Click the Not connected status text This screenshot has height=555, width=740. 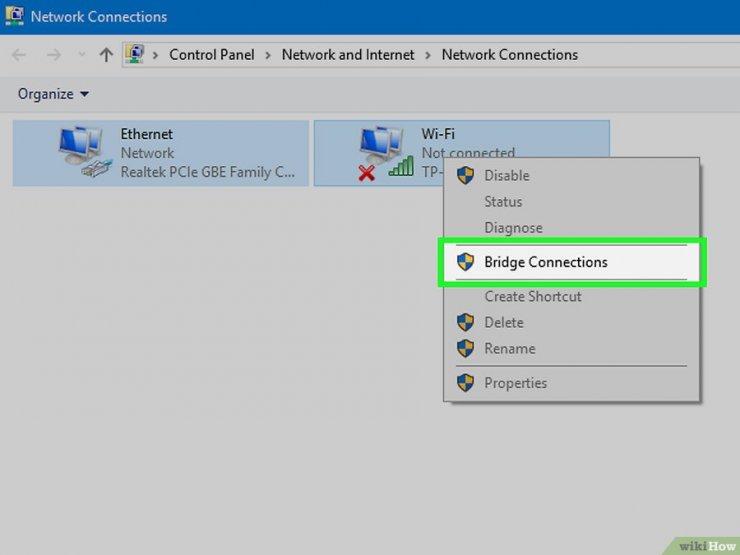[x=468, y=152]
